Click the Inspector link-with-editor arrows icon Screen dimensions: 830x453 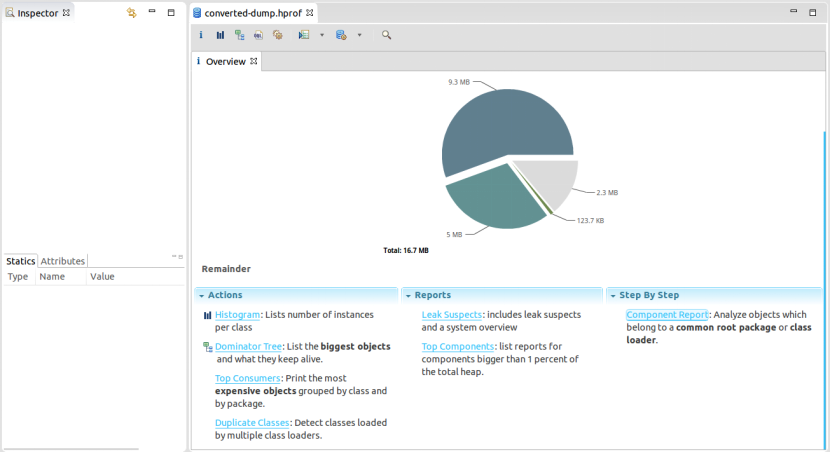point(131,12)
